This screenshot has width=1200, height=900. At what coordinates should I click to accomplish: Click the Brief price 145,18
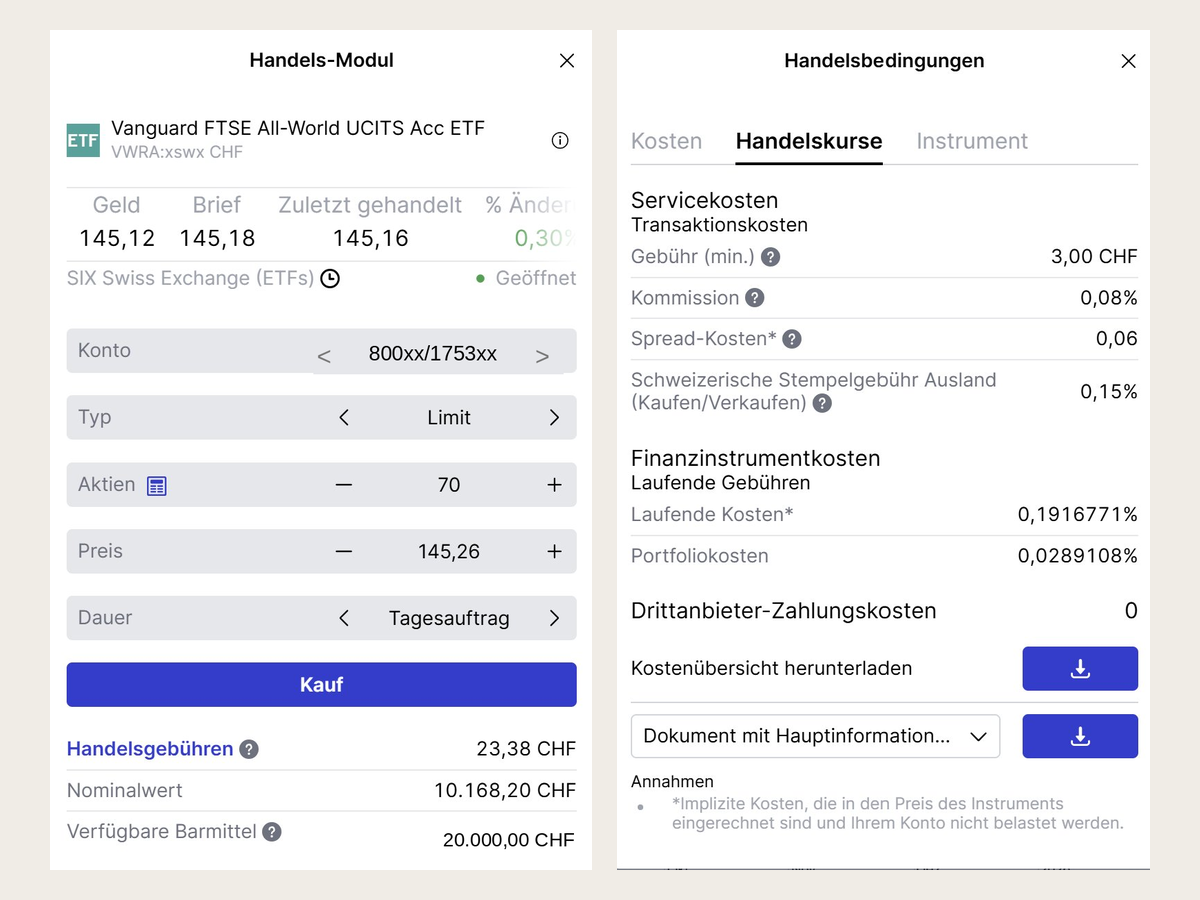click(218, 238)
